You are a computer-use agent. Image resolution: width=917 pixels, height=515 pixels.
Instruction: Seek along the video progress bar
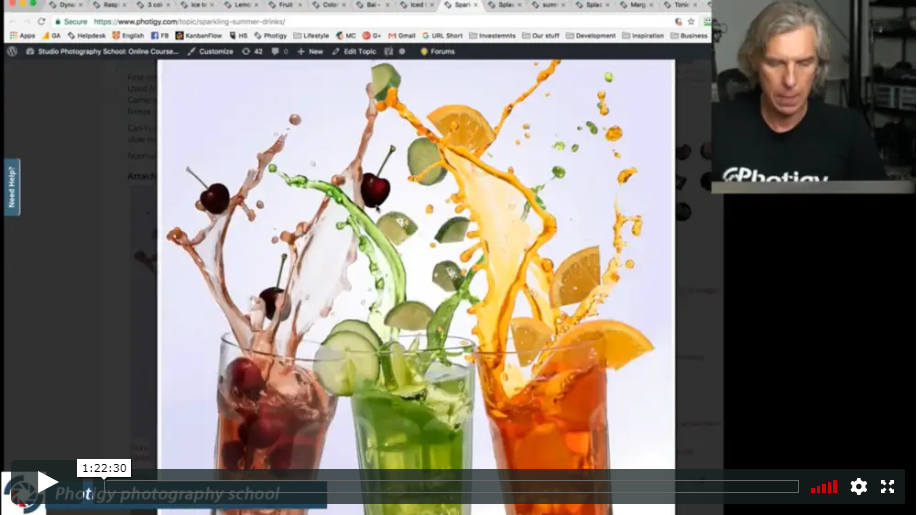451,486
